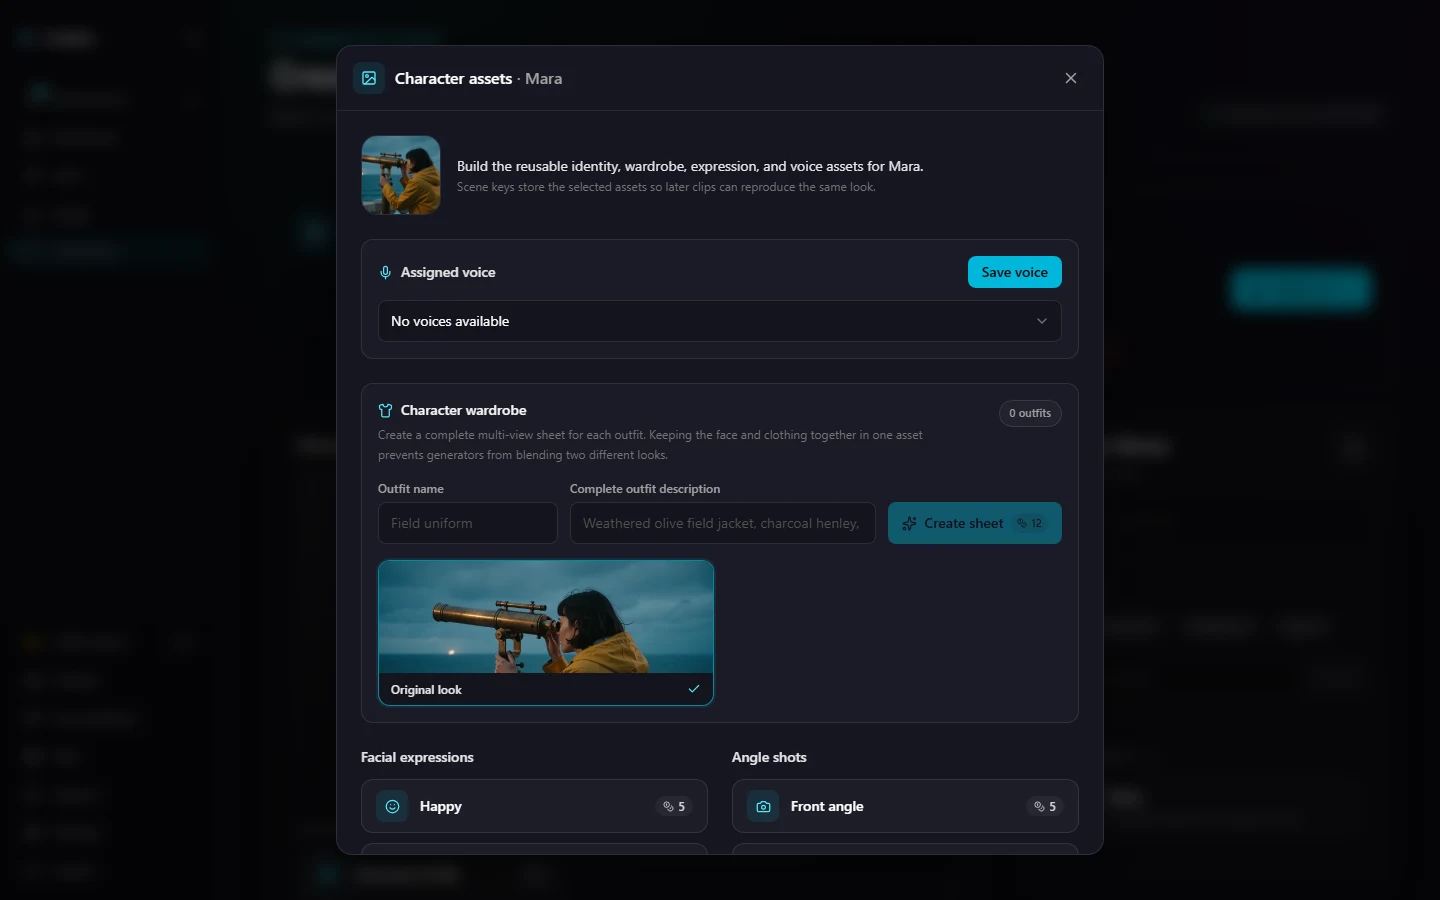The image size is (1440, 900).
Task: Focus the Outfit name field
Action: coord(468,523)
